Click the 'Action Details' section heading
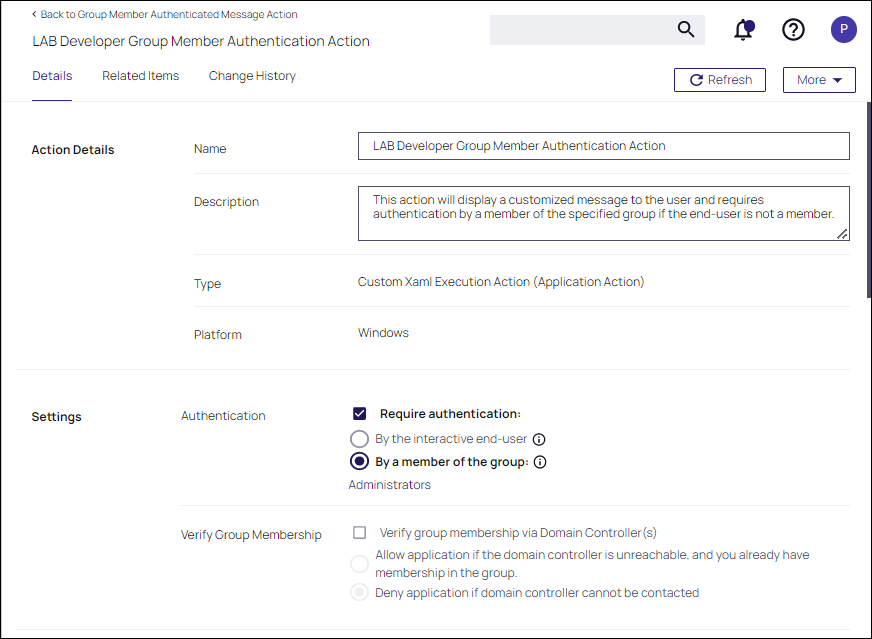 click(x=73, y=150)
